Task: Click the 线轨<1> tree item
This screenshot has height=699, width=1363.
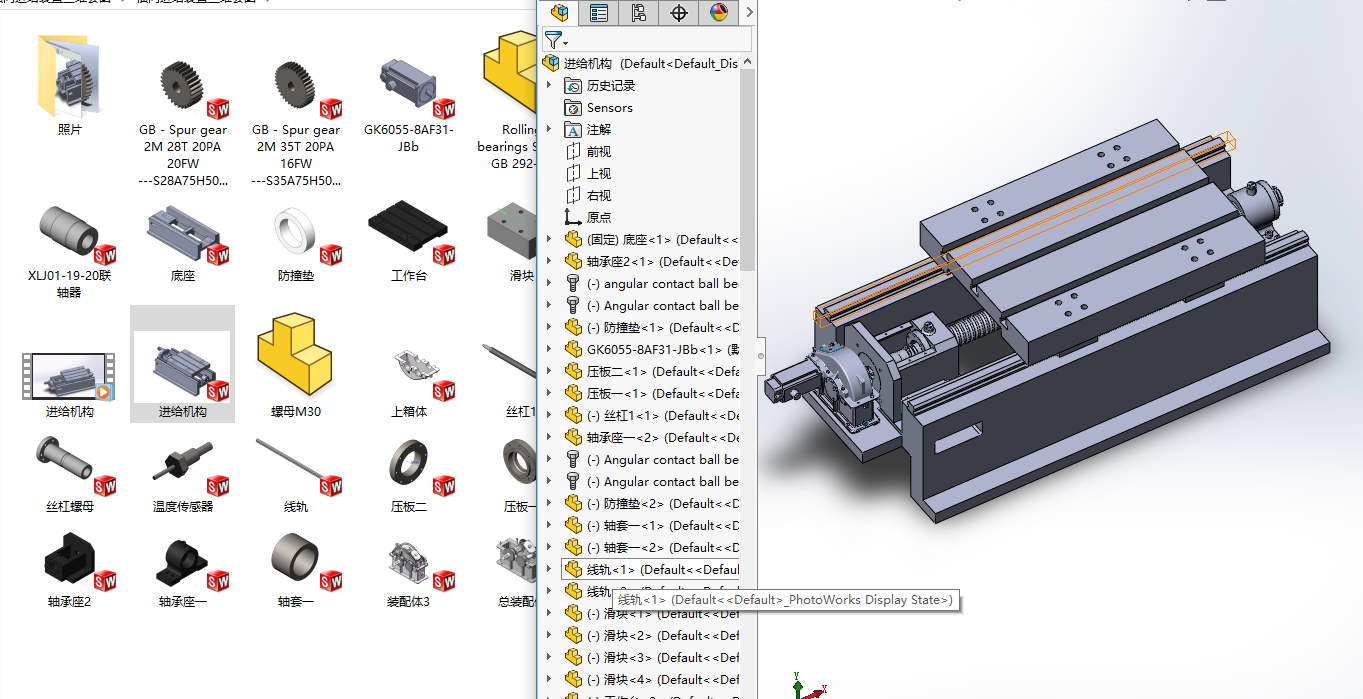Action: tap(660, 570)
